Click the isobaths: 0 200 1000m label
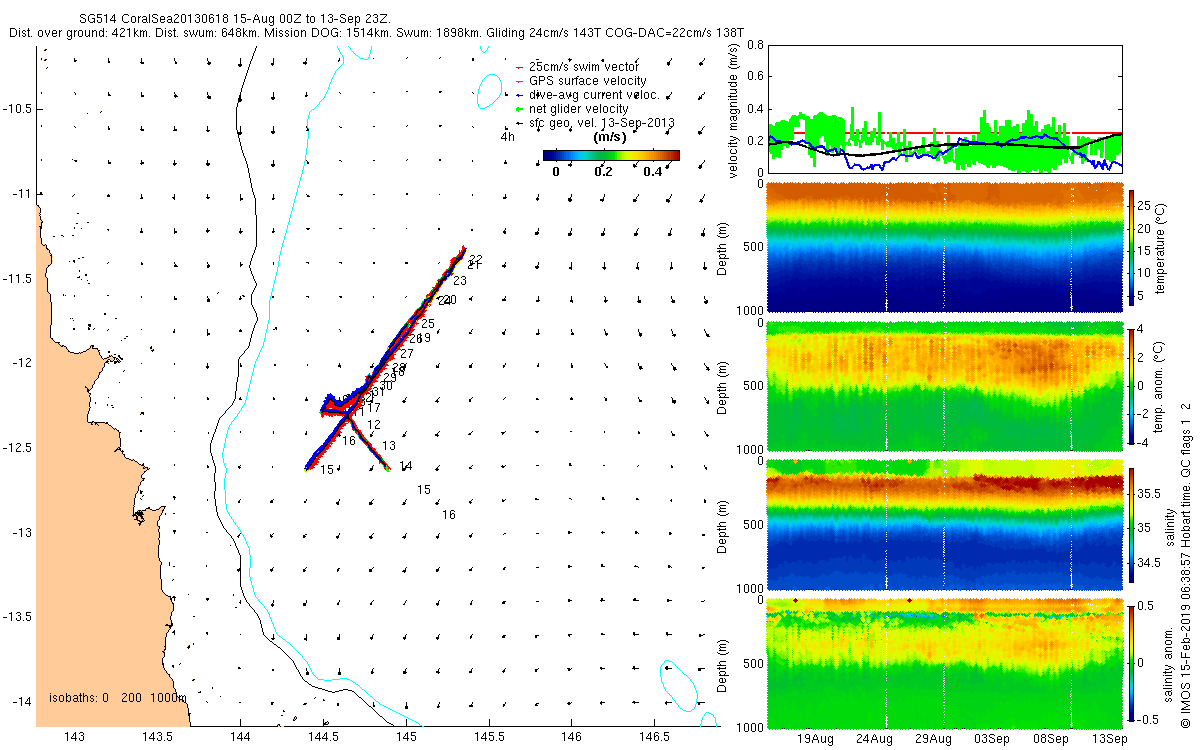The width and height of the screenshot is (1200, 750). [118, 697]
